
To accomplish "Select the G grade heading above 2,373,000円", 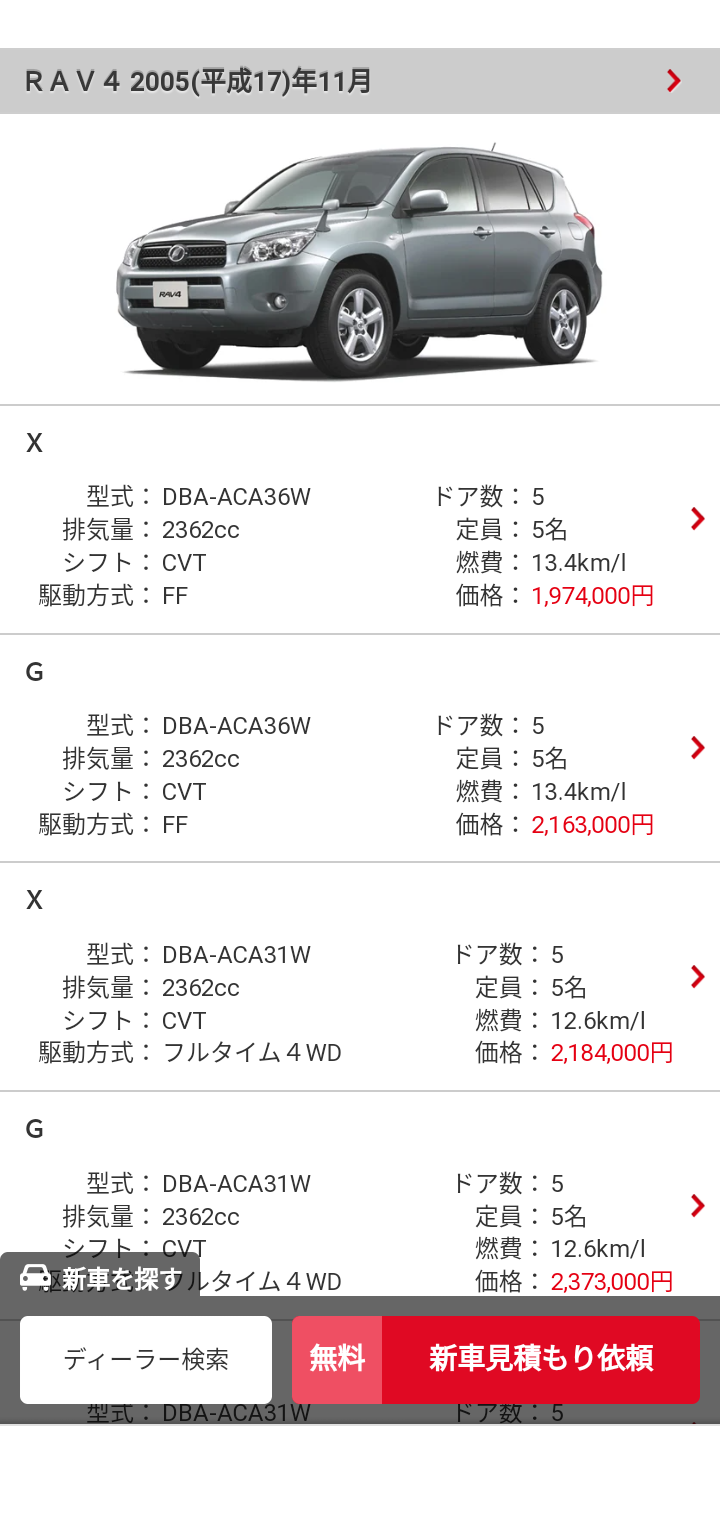I will tap(34, 1129).
